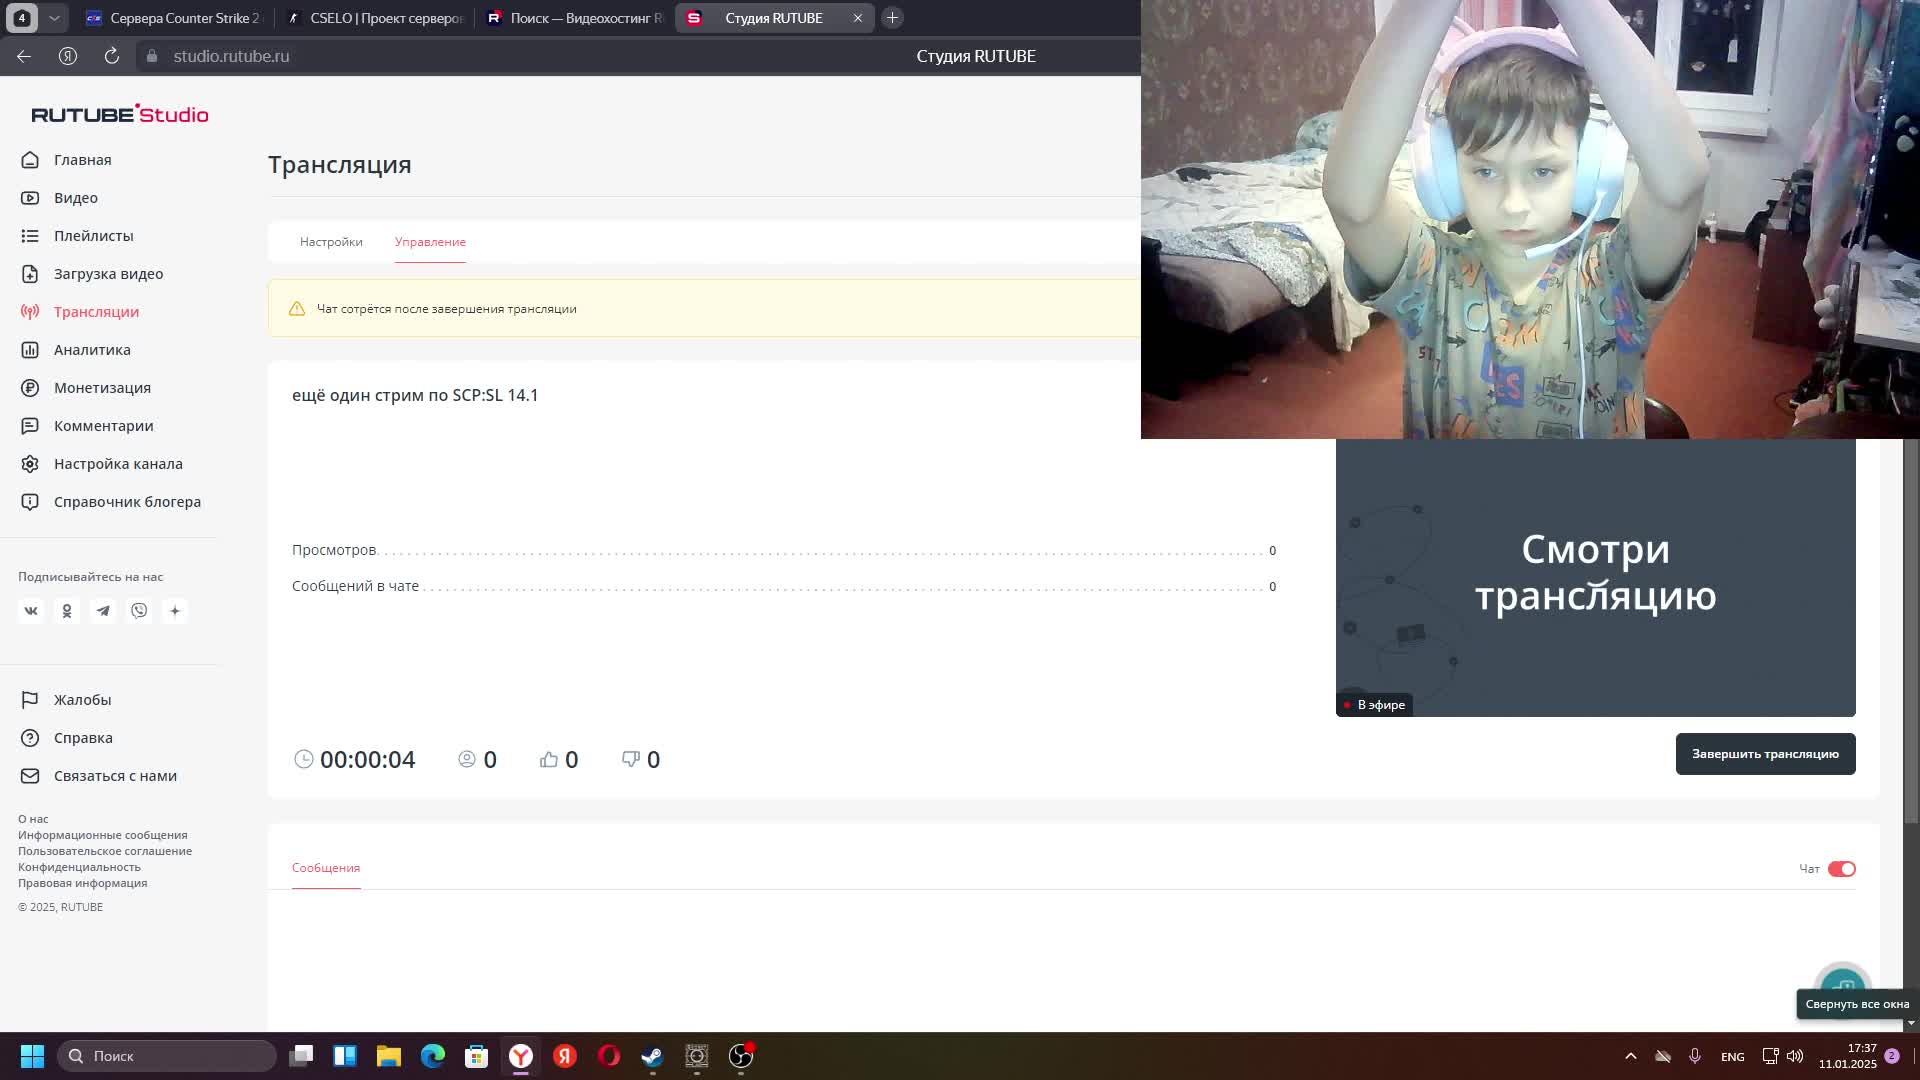Open Правовая информация link
This screenshot has width=1920, height=1080.
[82, 883]
